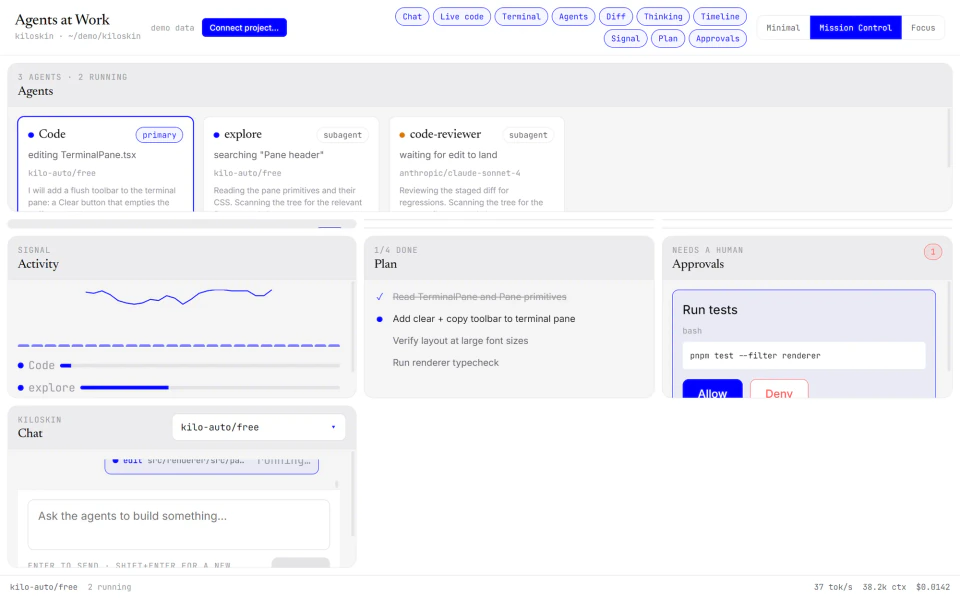Click the model dropdown arrow in Chat
Screen dimensions: 960x598
pos(334,427)
